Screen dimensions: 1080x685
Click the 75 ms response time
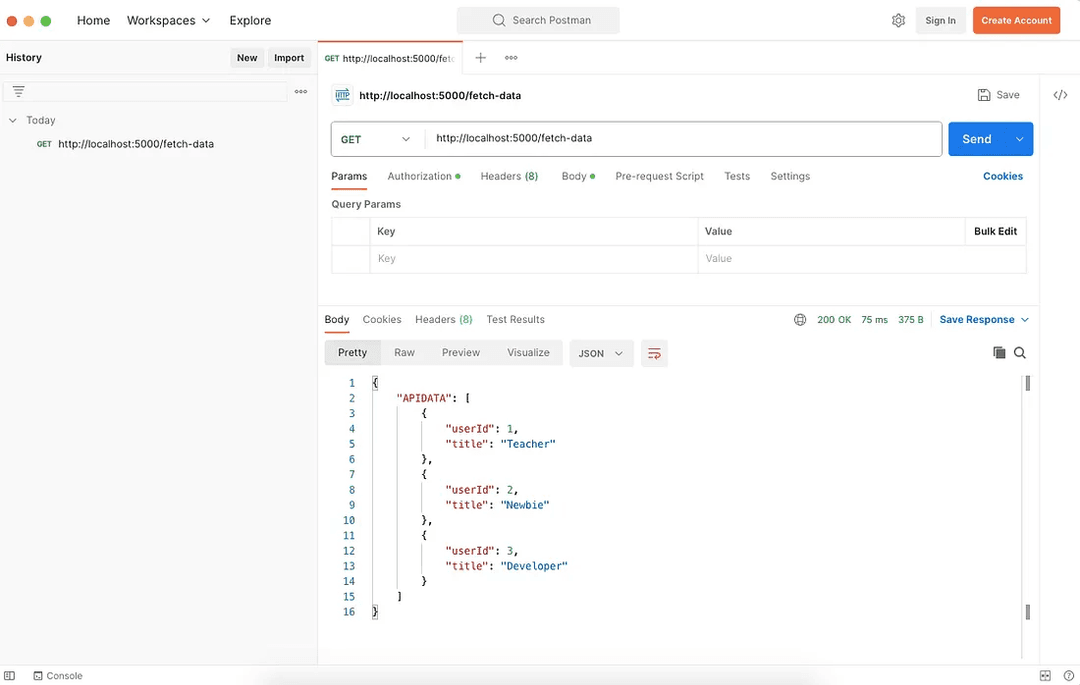[x=874, y=319]
